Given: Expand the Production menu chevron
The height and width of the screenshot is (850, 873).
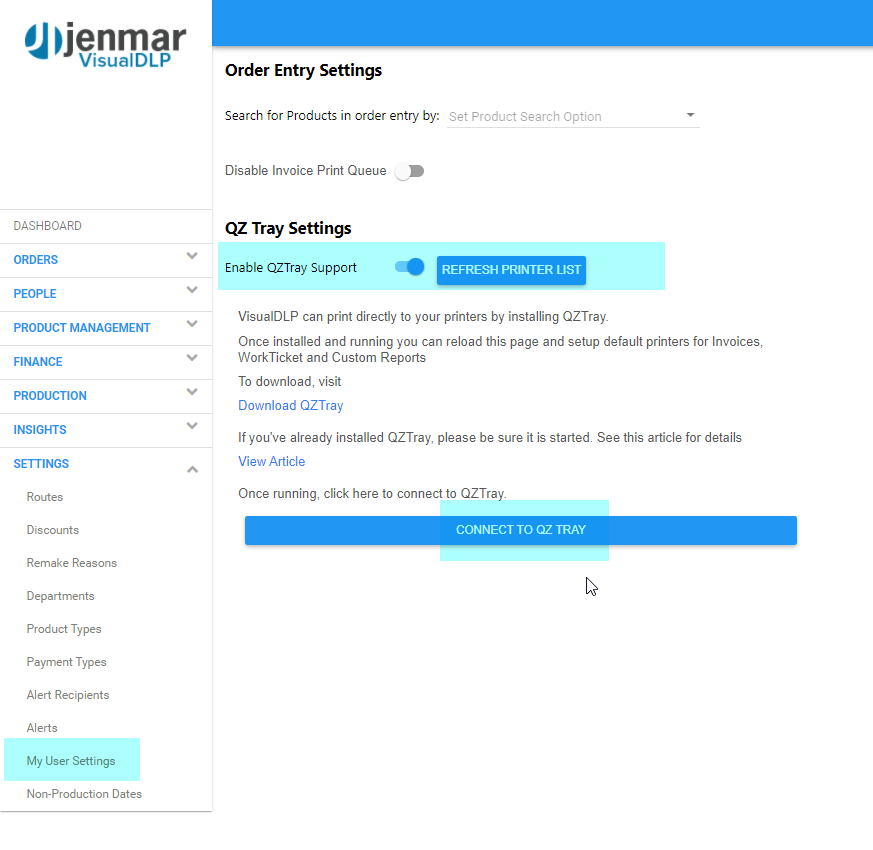Looking at the screenshot, I should (x=192, y=392).
